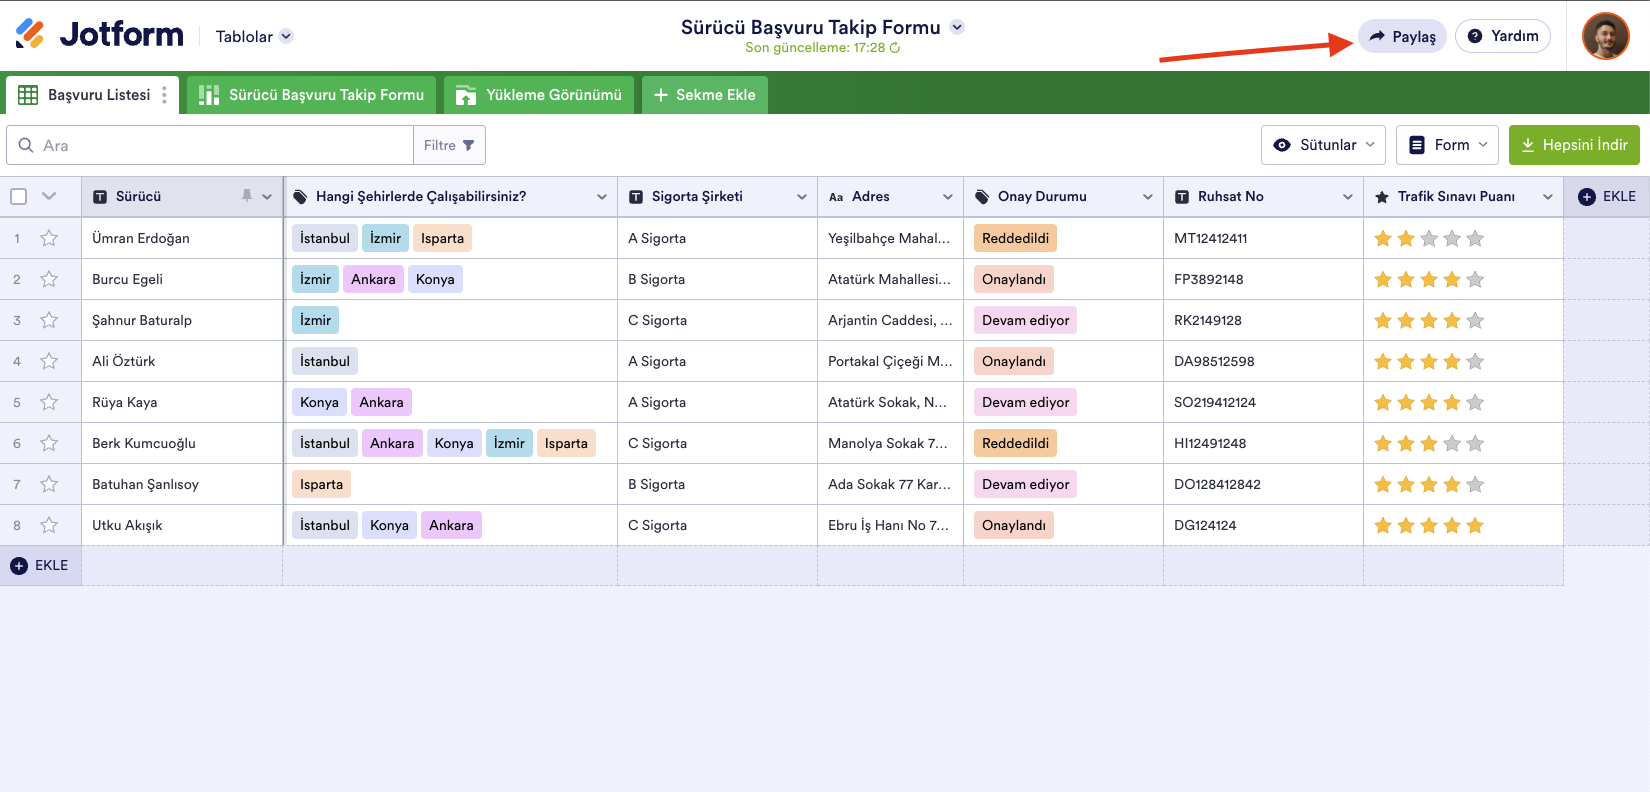Viewport: 1650px width, 792px height.
Task: Toggle favorite star for Utku Akışık row
Action: click(x=49, y=525)
